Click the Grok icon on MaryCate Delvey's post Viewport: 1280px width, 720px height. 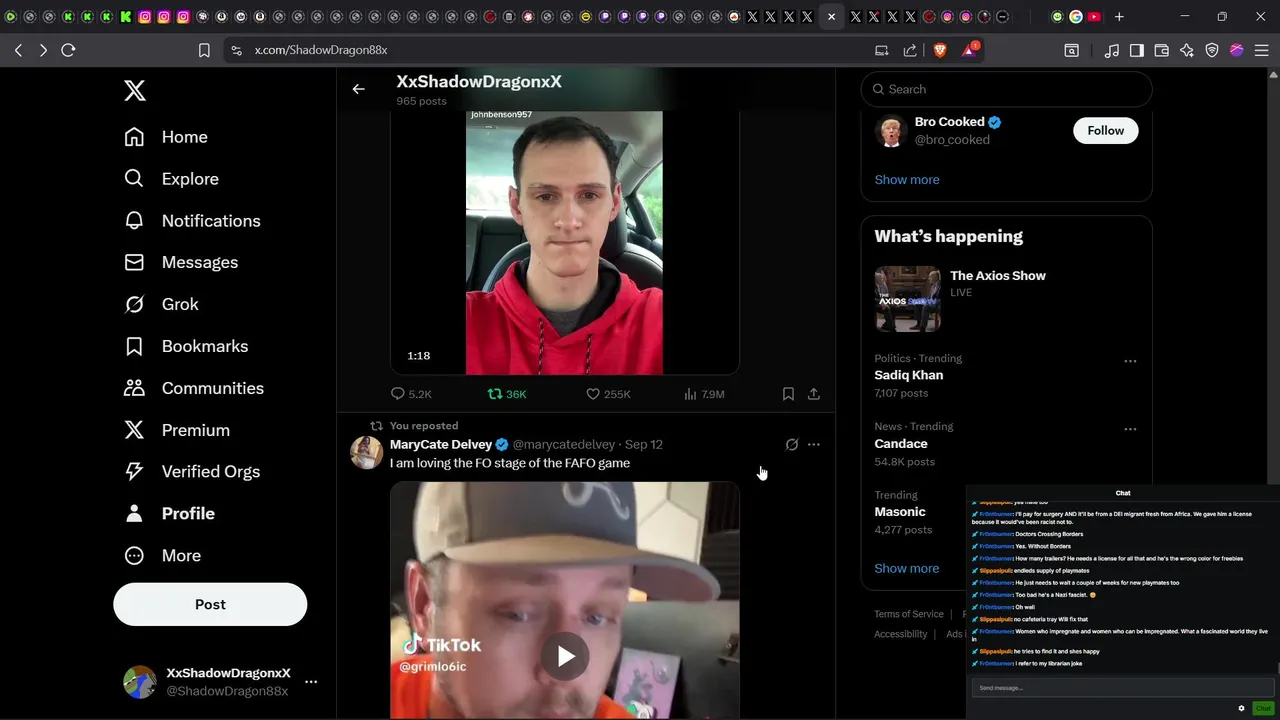[x=792, y=444]
